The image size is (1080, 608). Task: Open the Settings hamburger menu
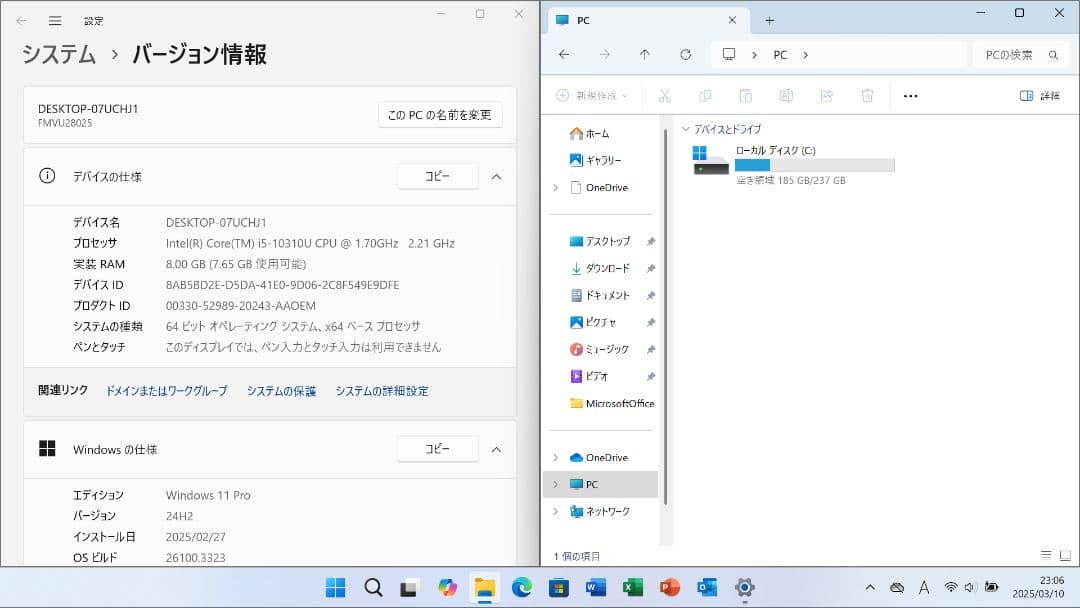(x=56, y=19)
